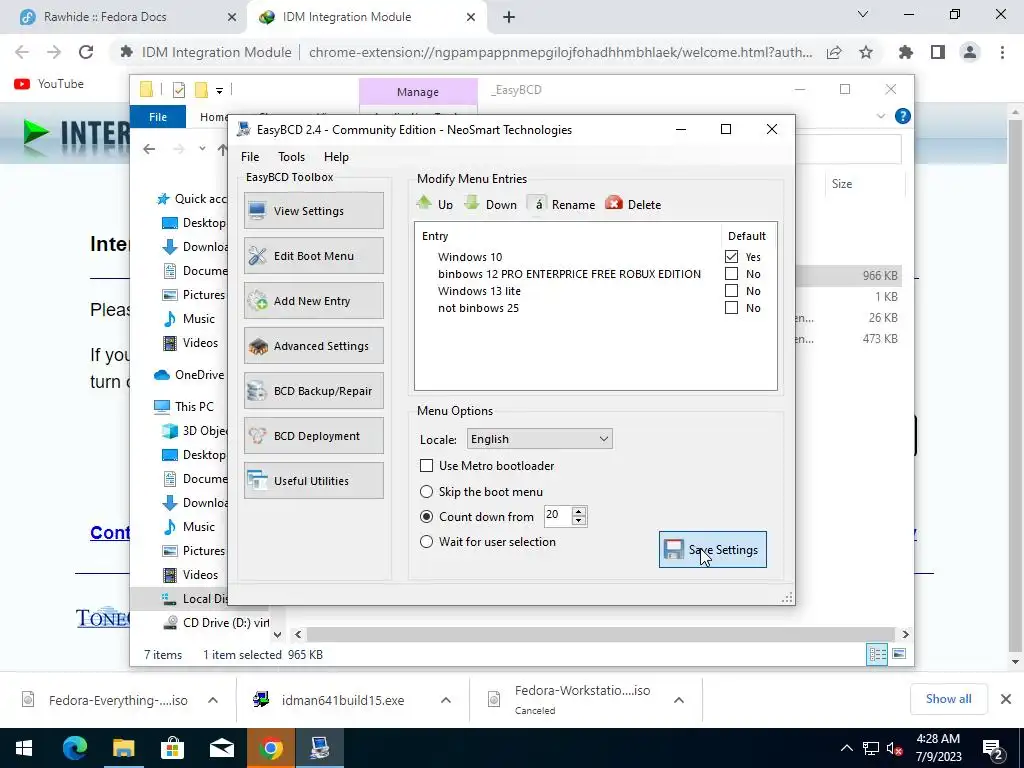Viewport: 1024px width, 768px height.
Task: Open File tab in File Explorer ribbon
Action: point(158,117)
